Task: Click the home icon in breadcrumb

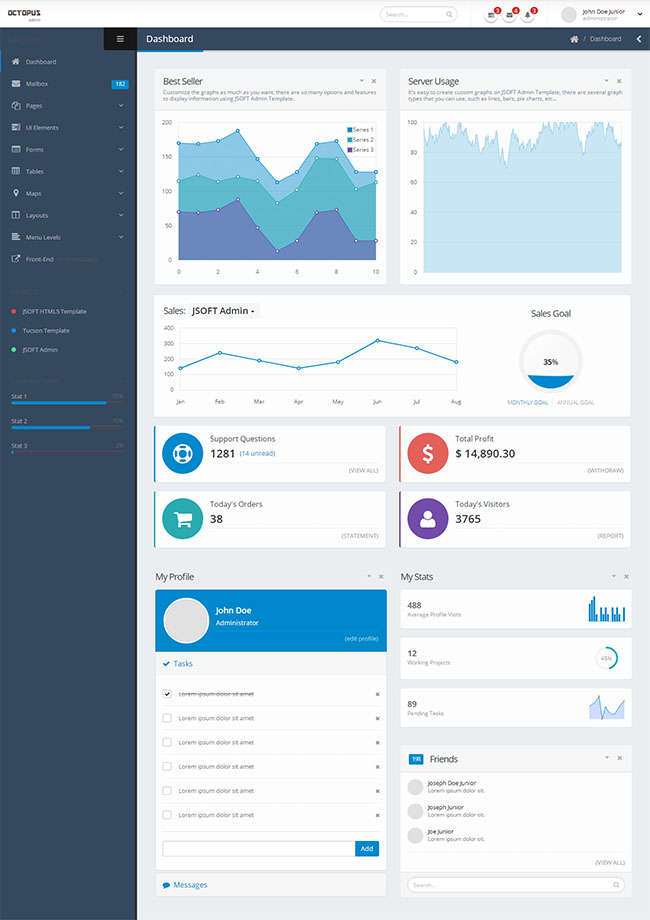Action: click(x=574, y=39)
